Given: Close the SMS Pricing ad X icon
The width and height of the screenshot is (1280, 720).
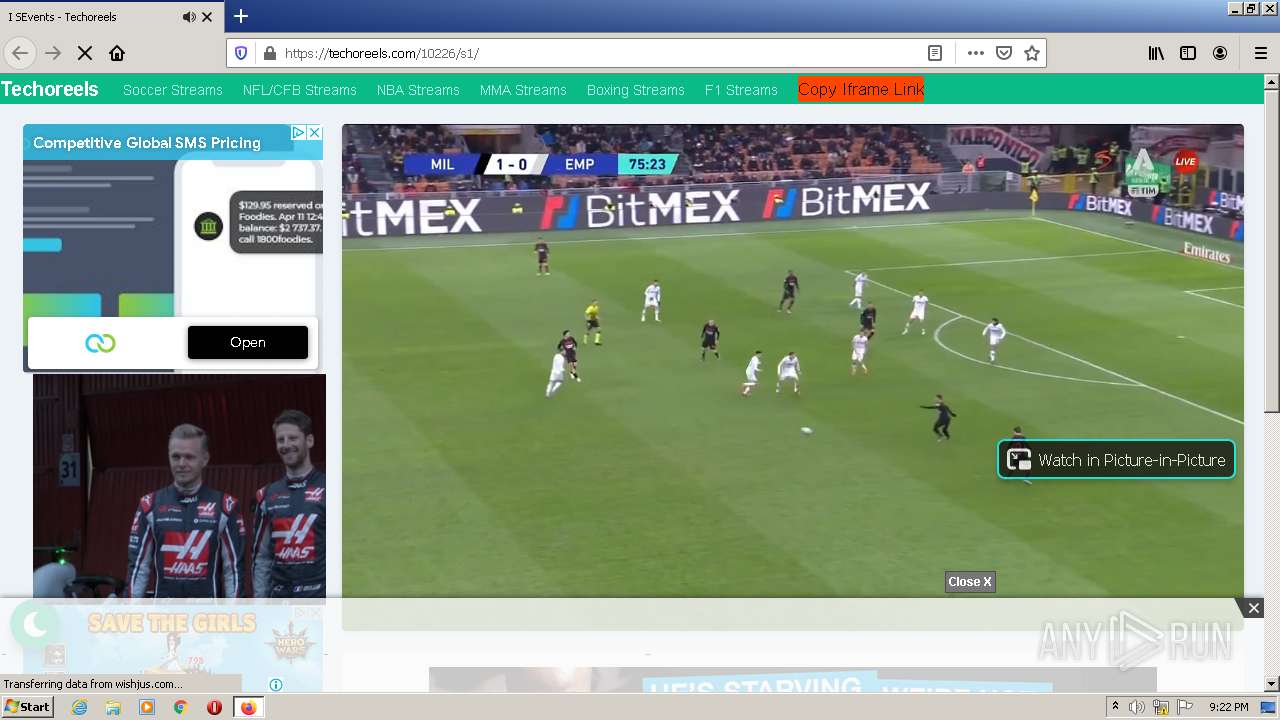Looking at the screenshot, I should (x=314, y=132).
